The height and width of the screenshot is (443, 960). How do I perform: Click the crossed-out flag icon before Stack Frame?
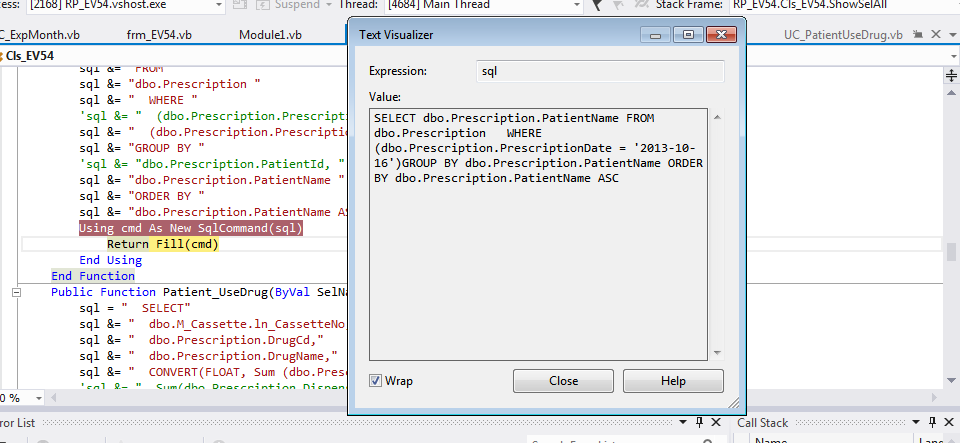(x=640, y=5)
